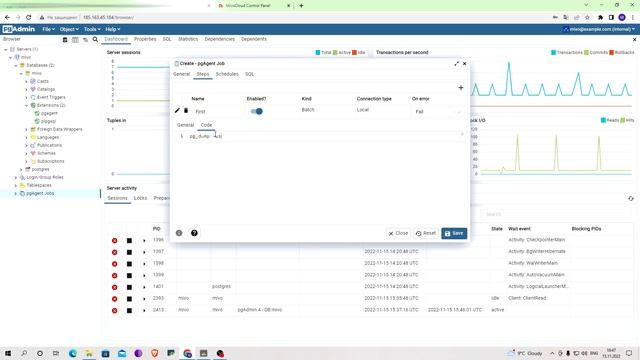Close the dashboard panel with X icon
Image resolution: width=640 pixels, height=360 pixels.
tap(634, 40)
